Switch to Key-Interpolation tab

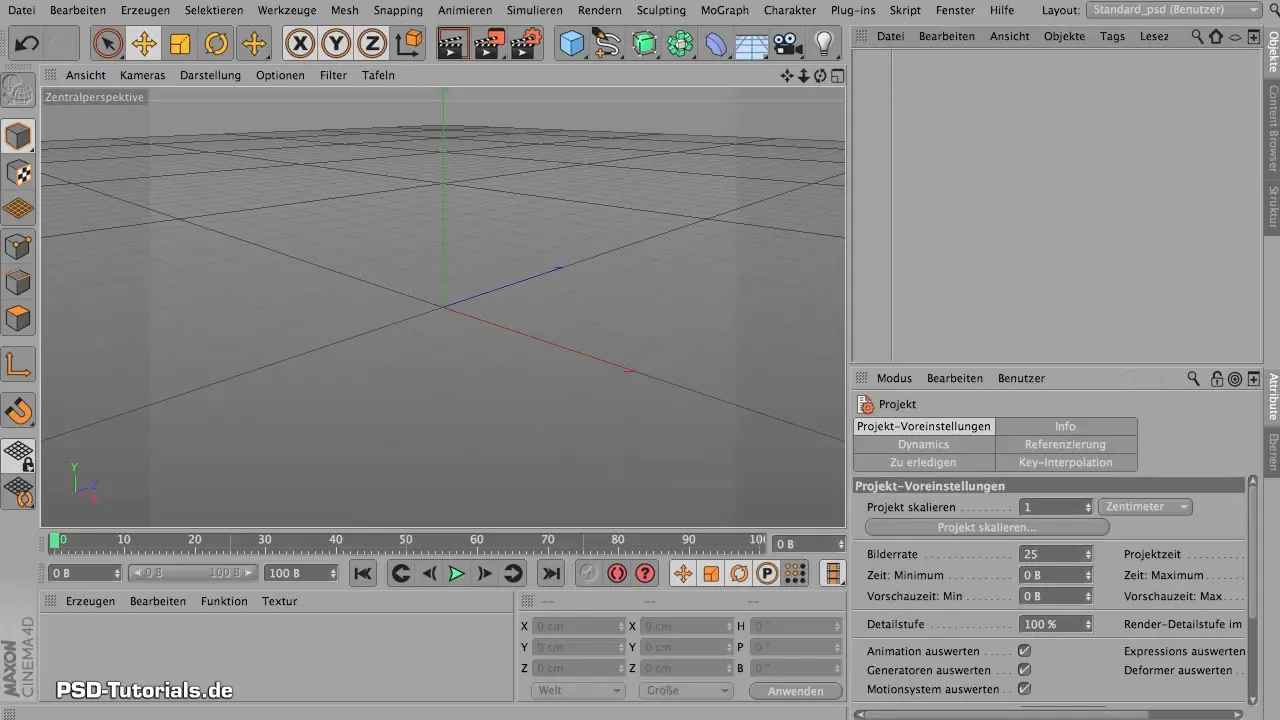click(x=1065, y=462)
